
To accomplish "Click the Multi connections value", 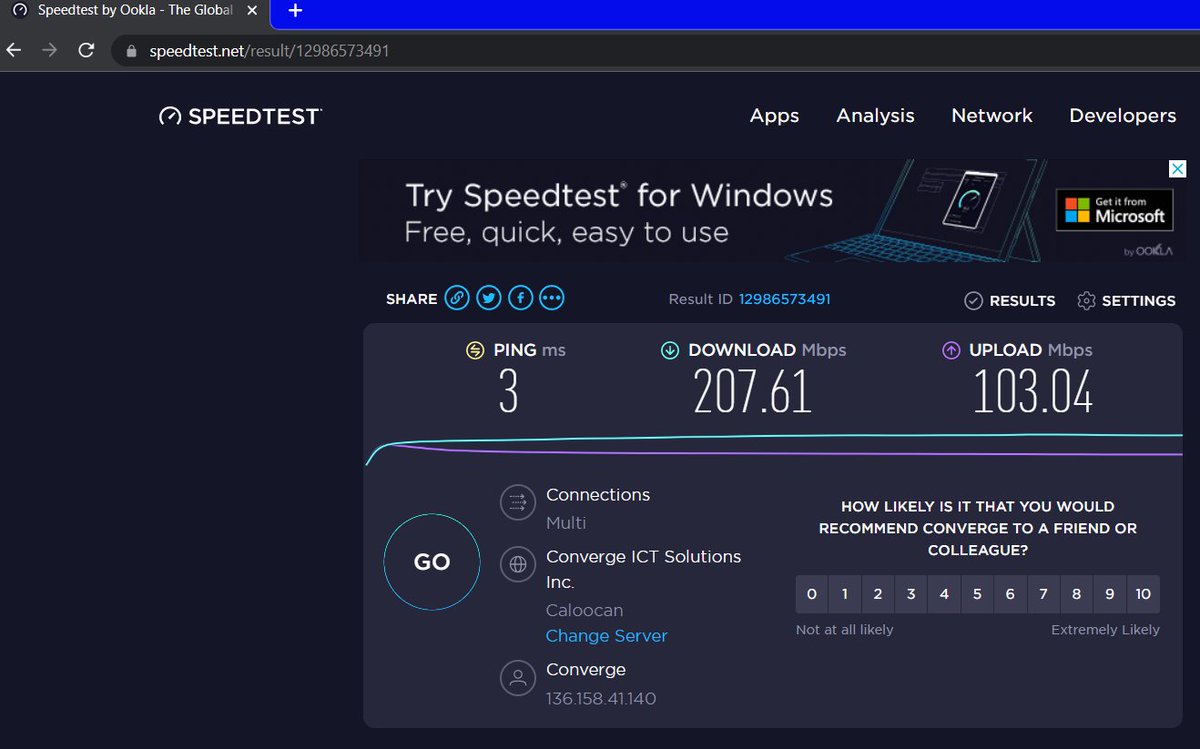I will coord(566,523).
